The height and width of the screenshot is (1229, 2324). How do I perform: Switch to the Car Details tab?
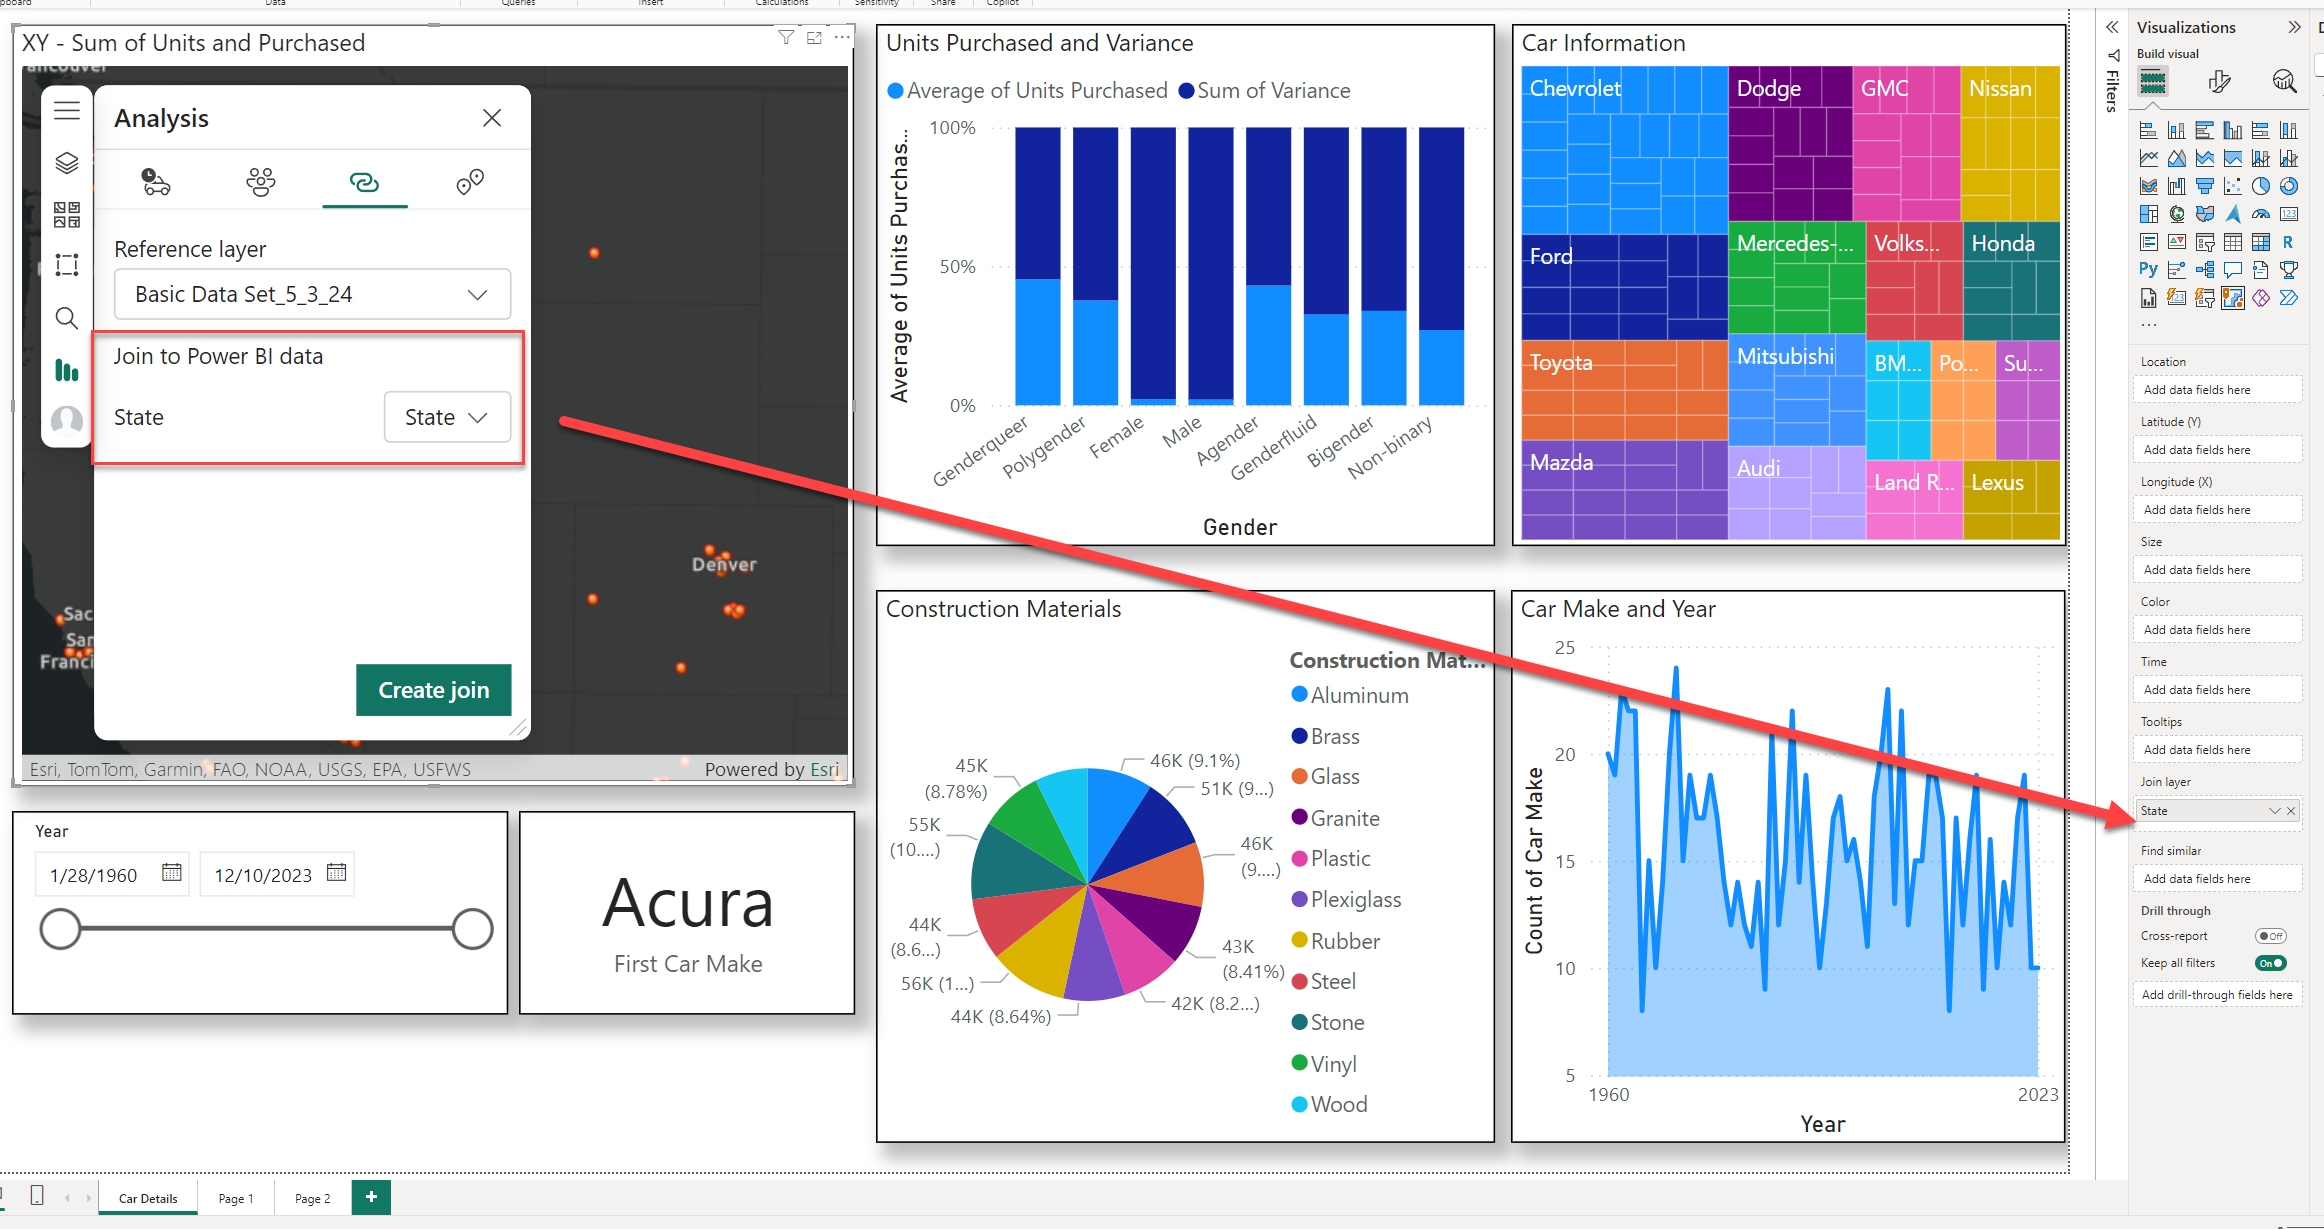click(x=147, y=1197)
